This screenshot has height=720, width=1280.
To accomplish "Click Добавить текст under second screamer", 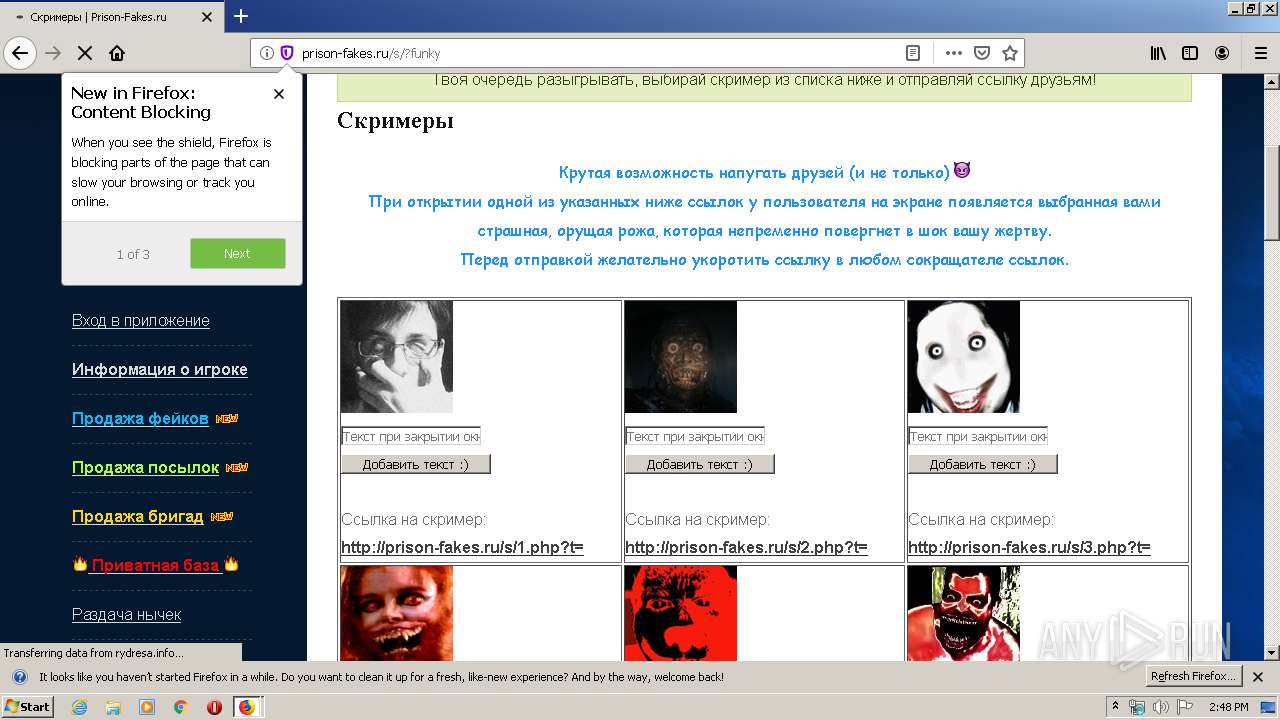I will point(700,464).
